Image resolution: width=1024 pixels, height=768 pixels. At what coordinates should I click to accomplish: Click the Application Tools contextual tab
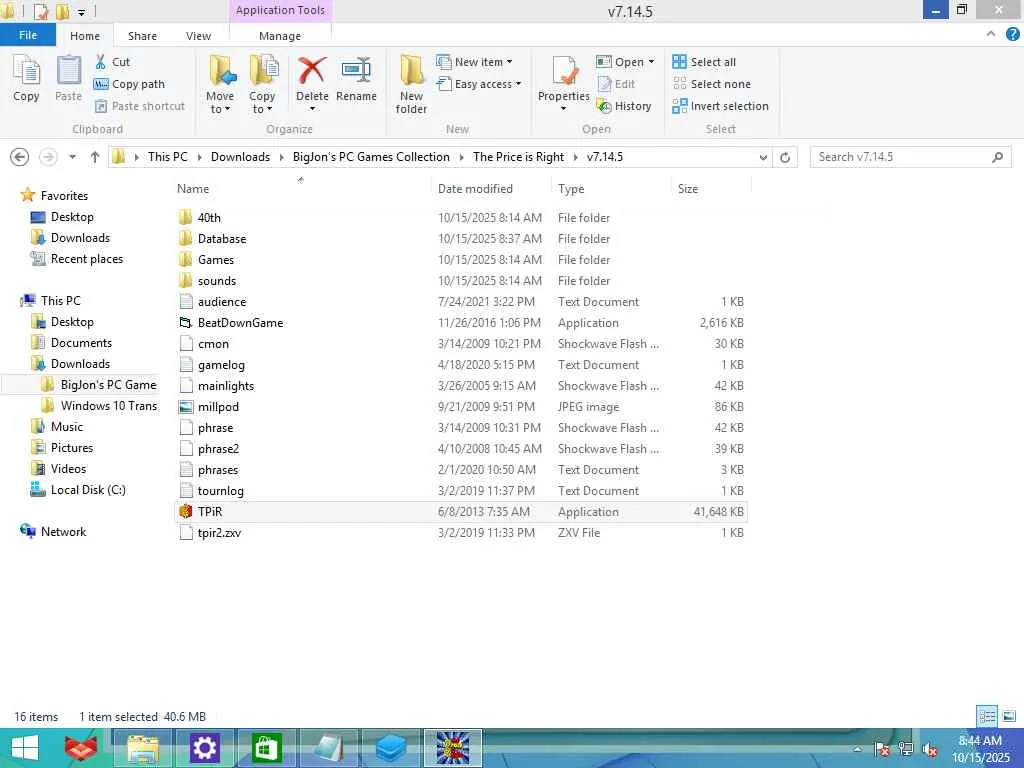coord(280,10)
